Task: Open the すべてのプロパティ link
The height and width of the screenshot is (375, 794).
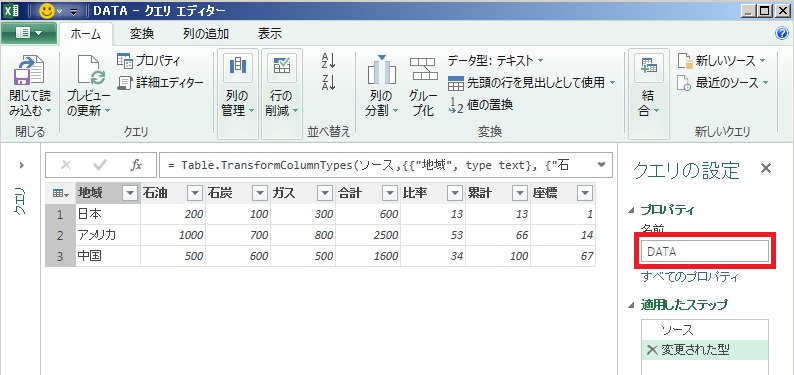Action: tap(690, 277)
